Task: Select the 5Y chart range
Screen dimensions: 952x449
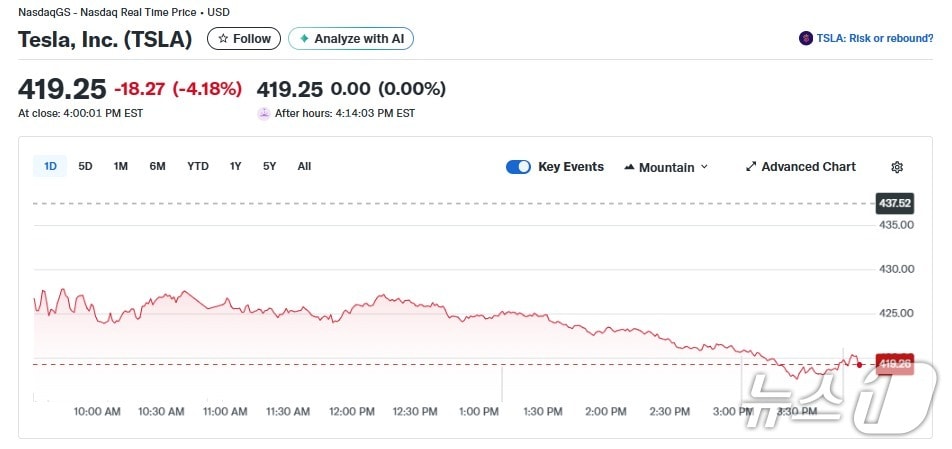Action: click(269, 166)
